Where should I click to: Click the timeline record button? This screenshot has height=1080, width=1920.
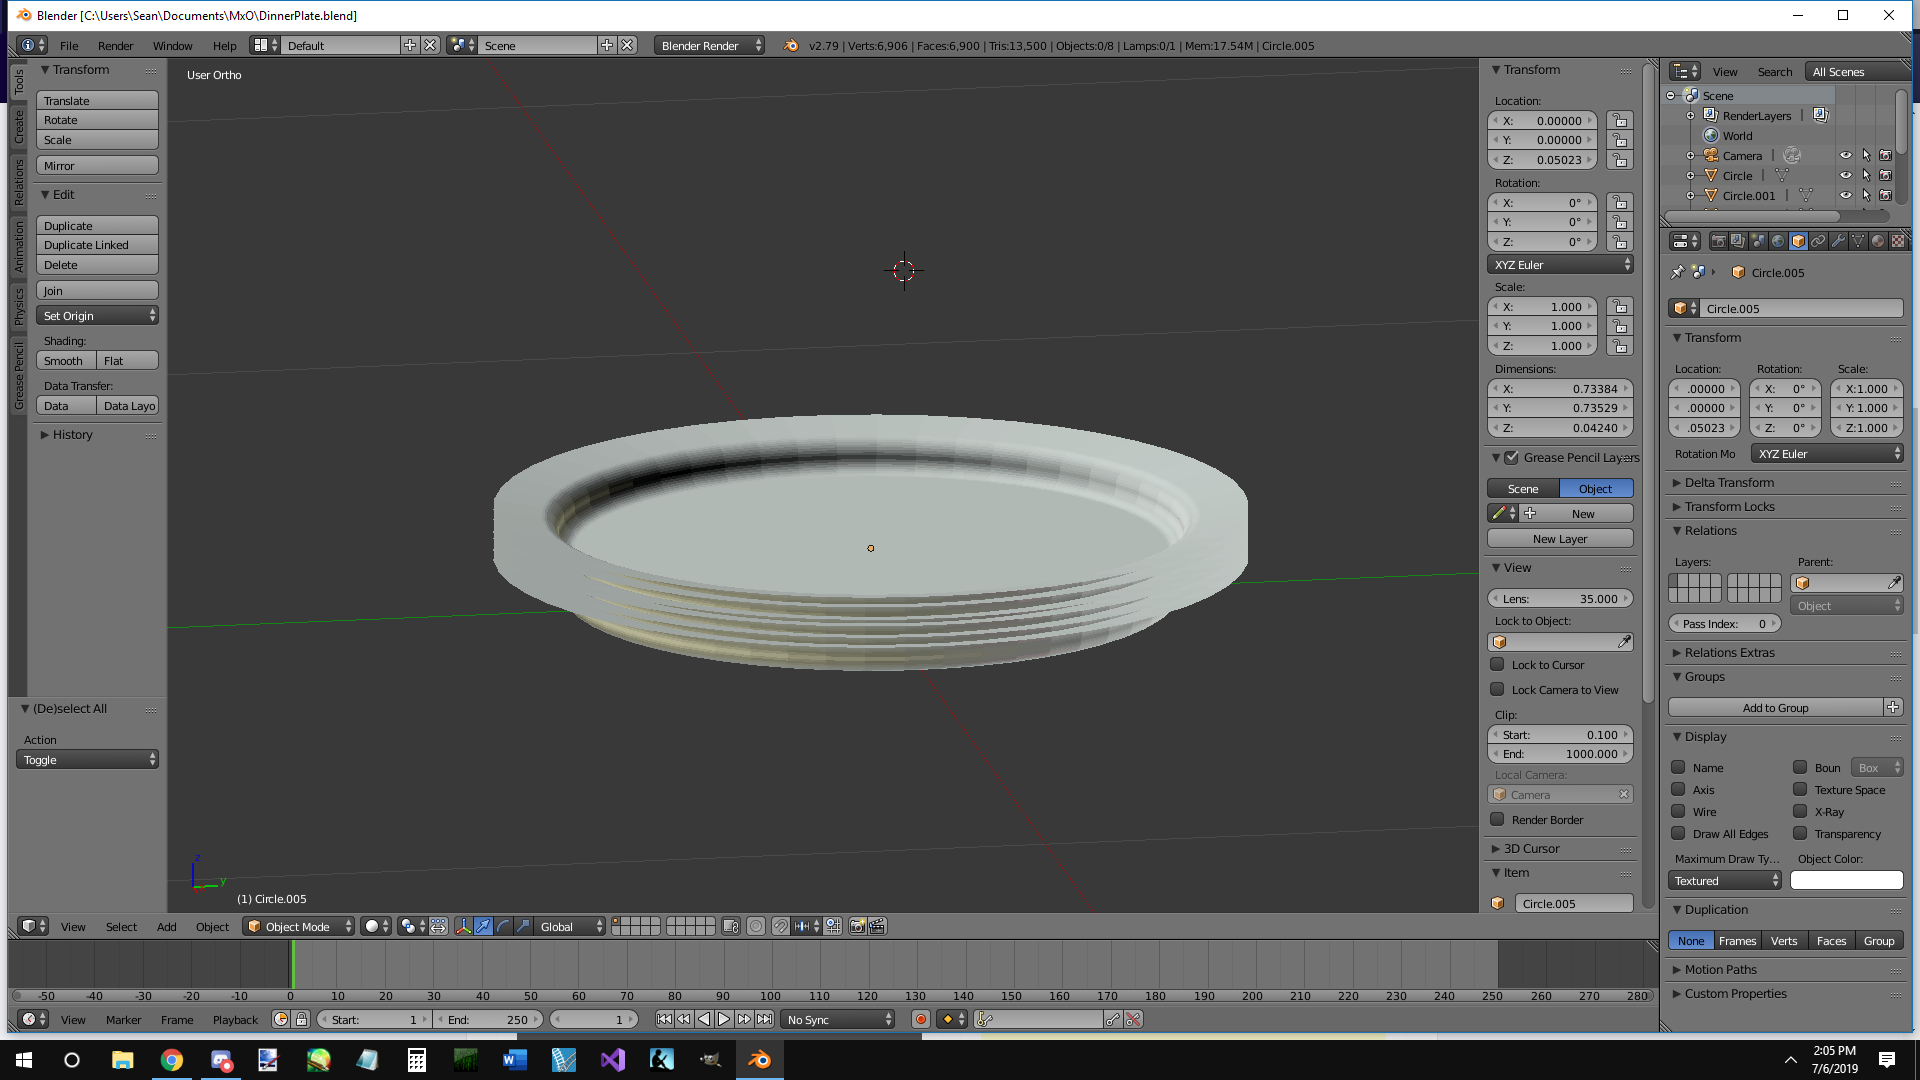click(920, 1019)
